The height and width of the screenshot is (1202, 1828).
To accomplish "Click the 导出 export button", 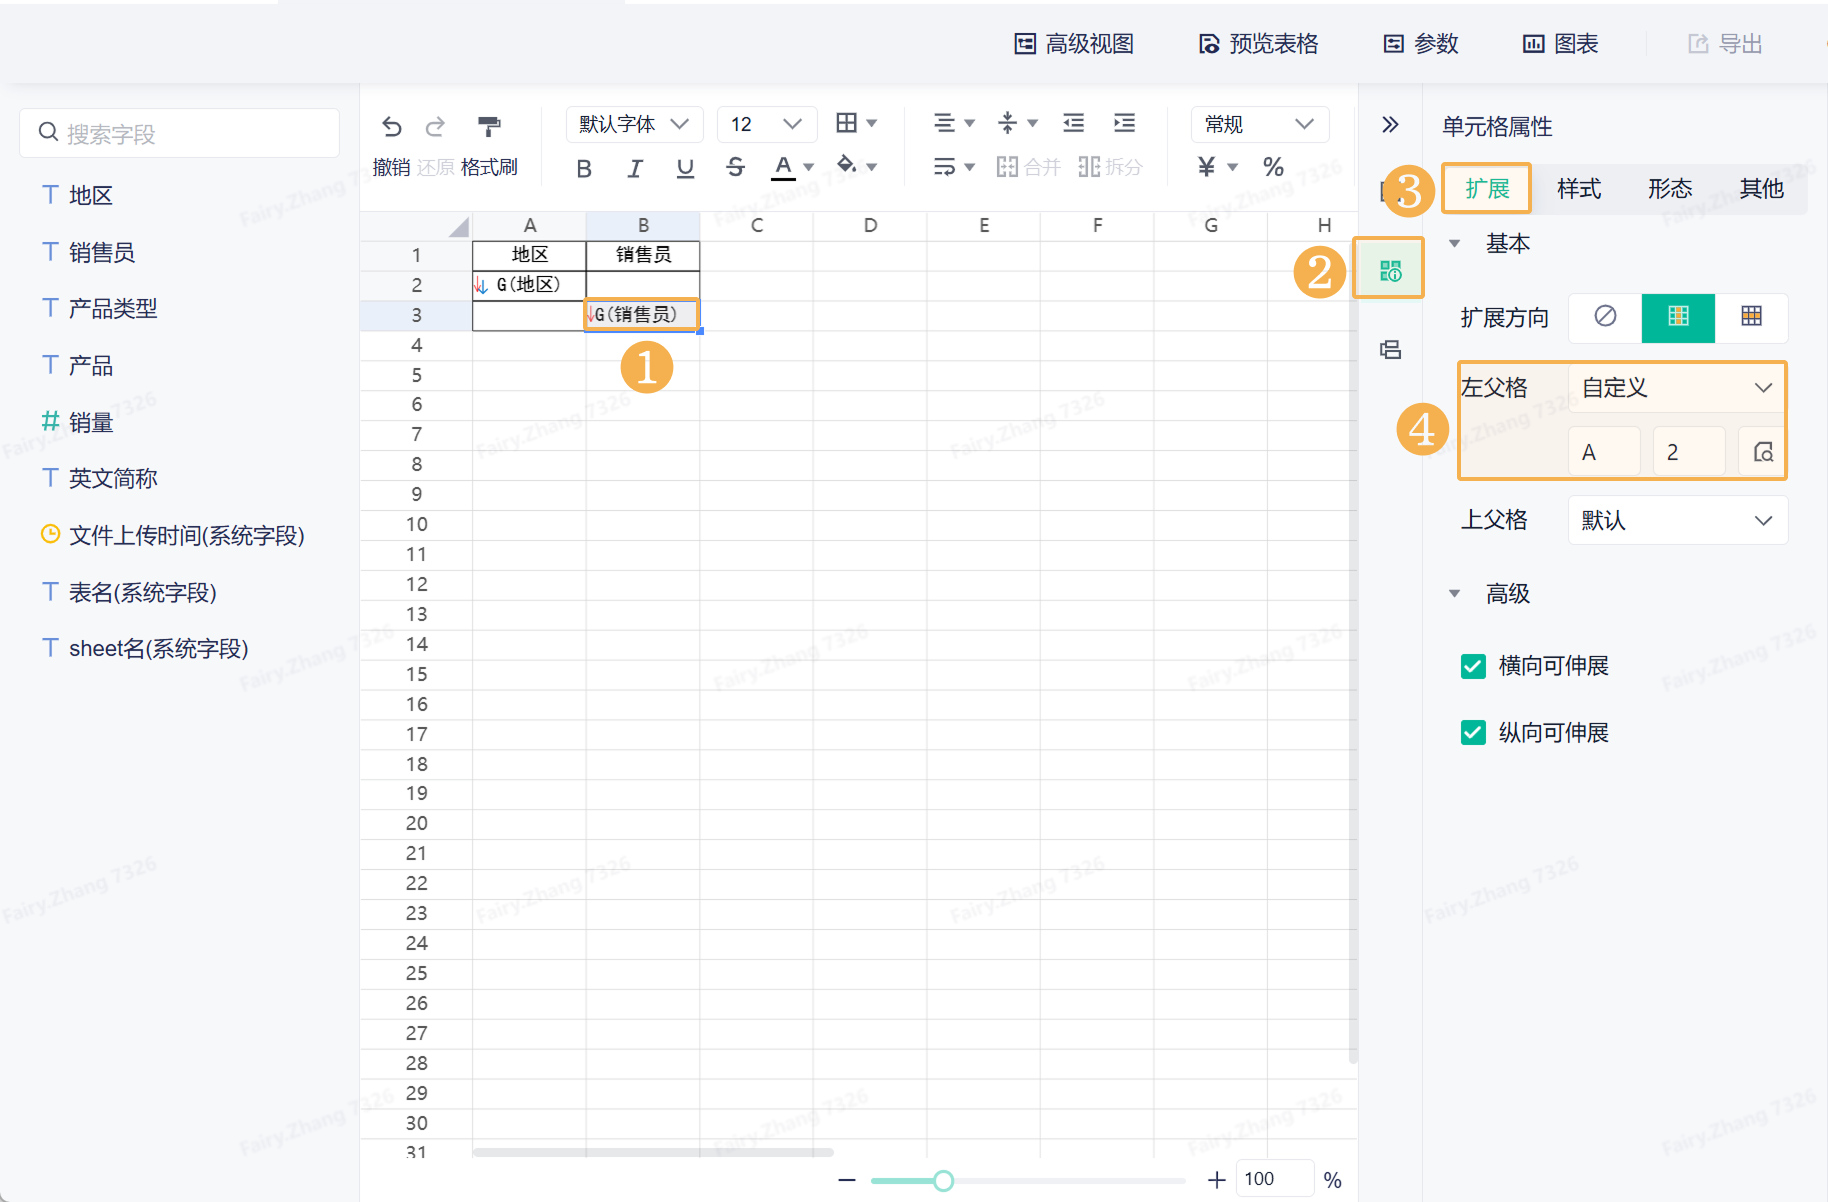I will 1725,44.
